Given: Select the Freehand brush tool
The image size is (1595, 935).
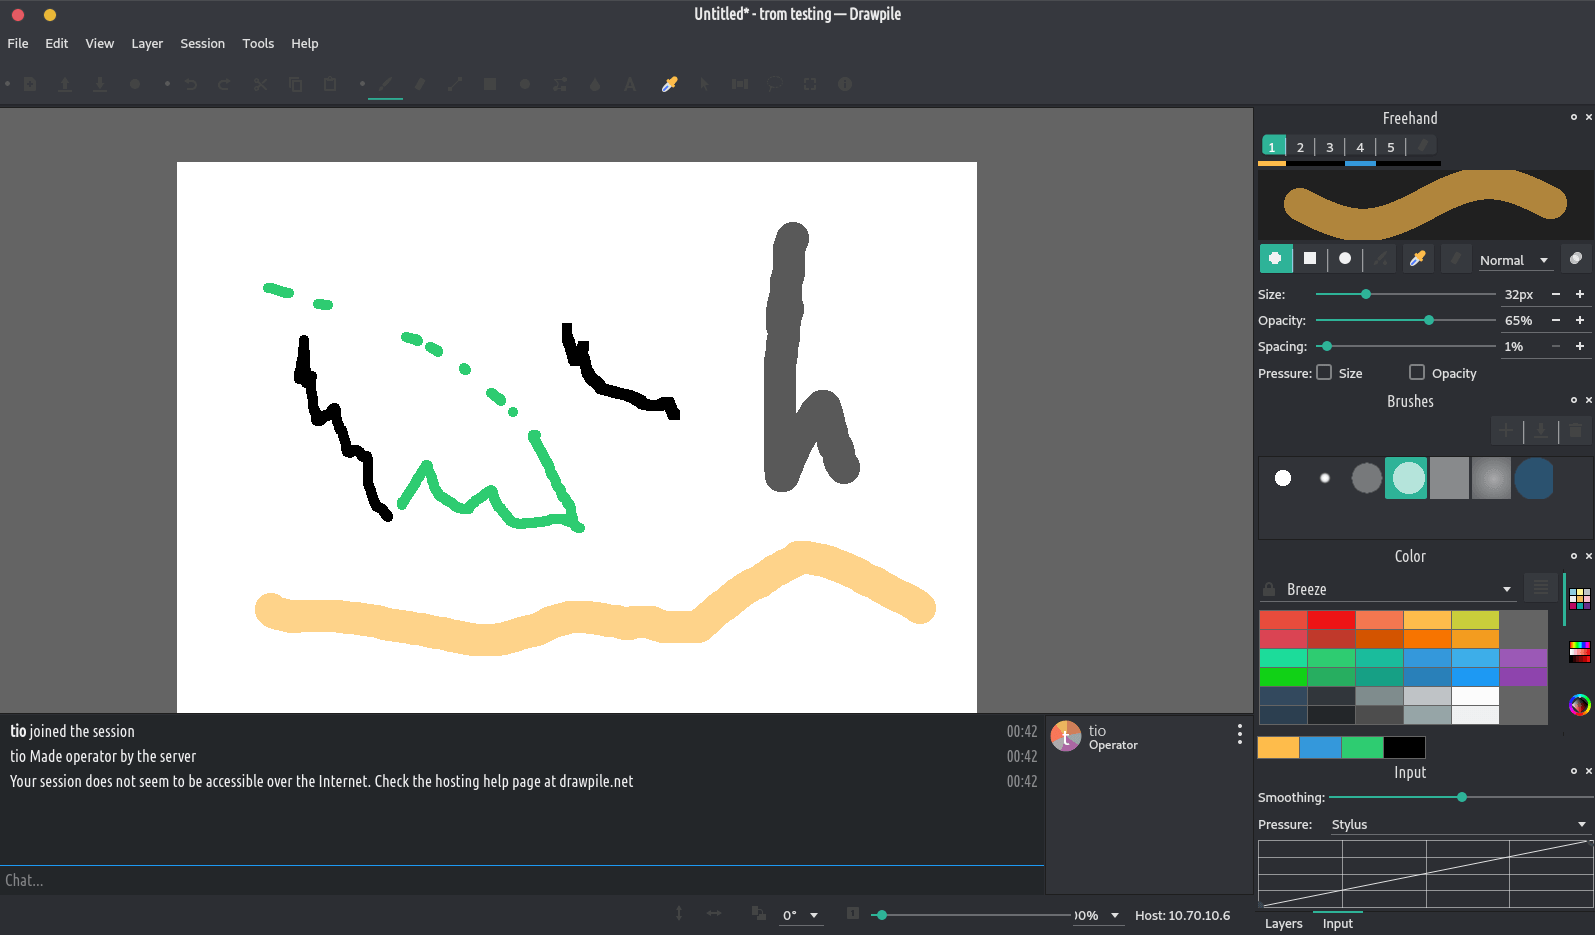Looking at the screenshot, I should click(x=385, y=84).
